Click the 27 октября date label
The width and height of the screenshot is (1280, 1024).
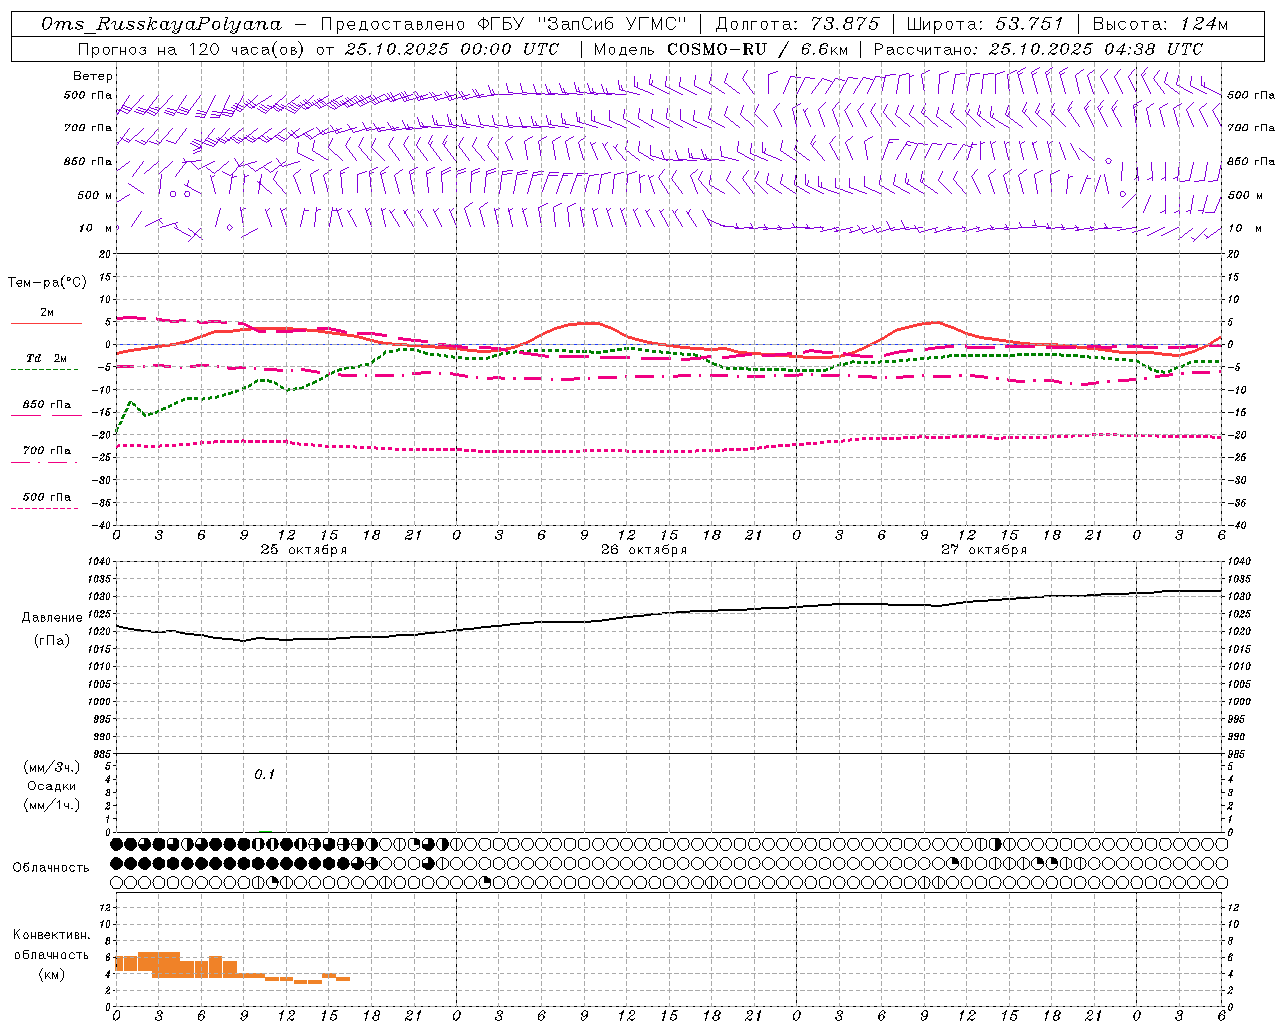984,550
